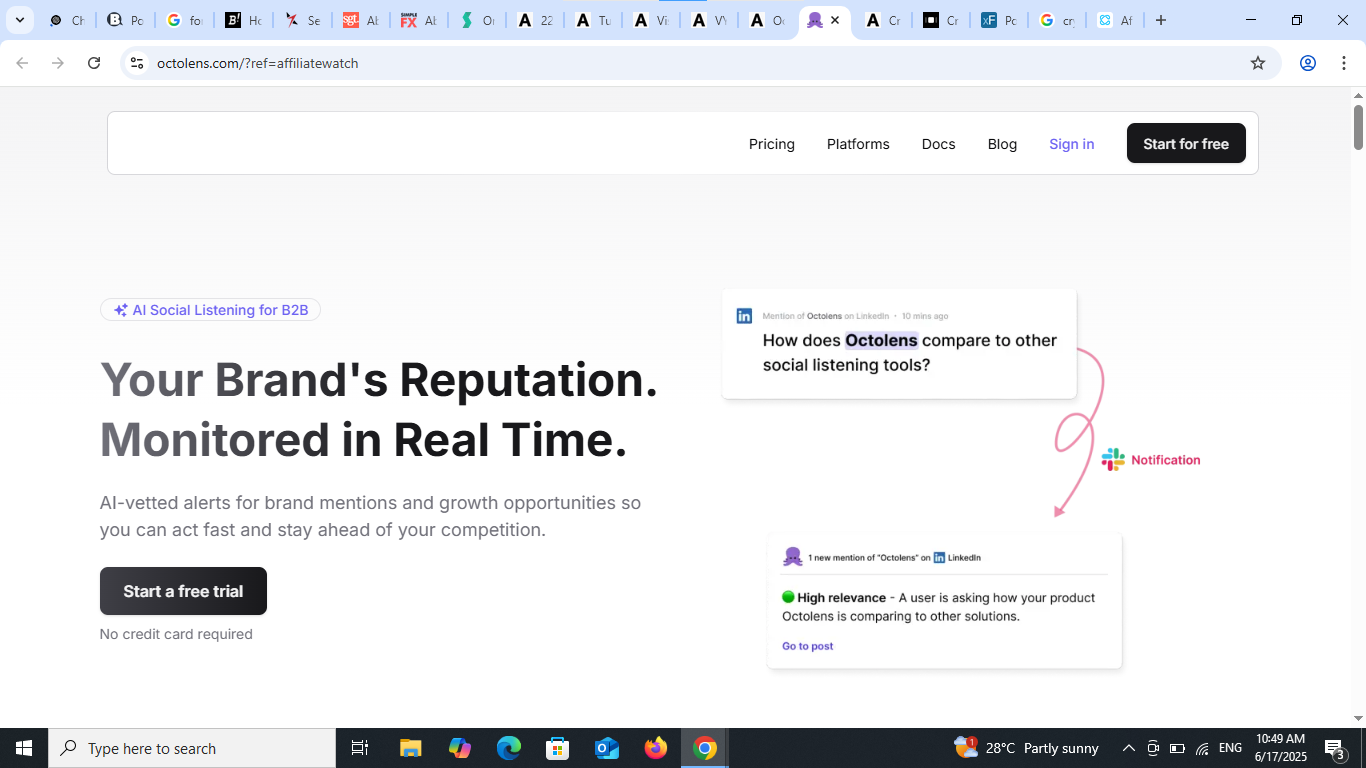Switch to the last tab labeled Af

click(1114, 20)
